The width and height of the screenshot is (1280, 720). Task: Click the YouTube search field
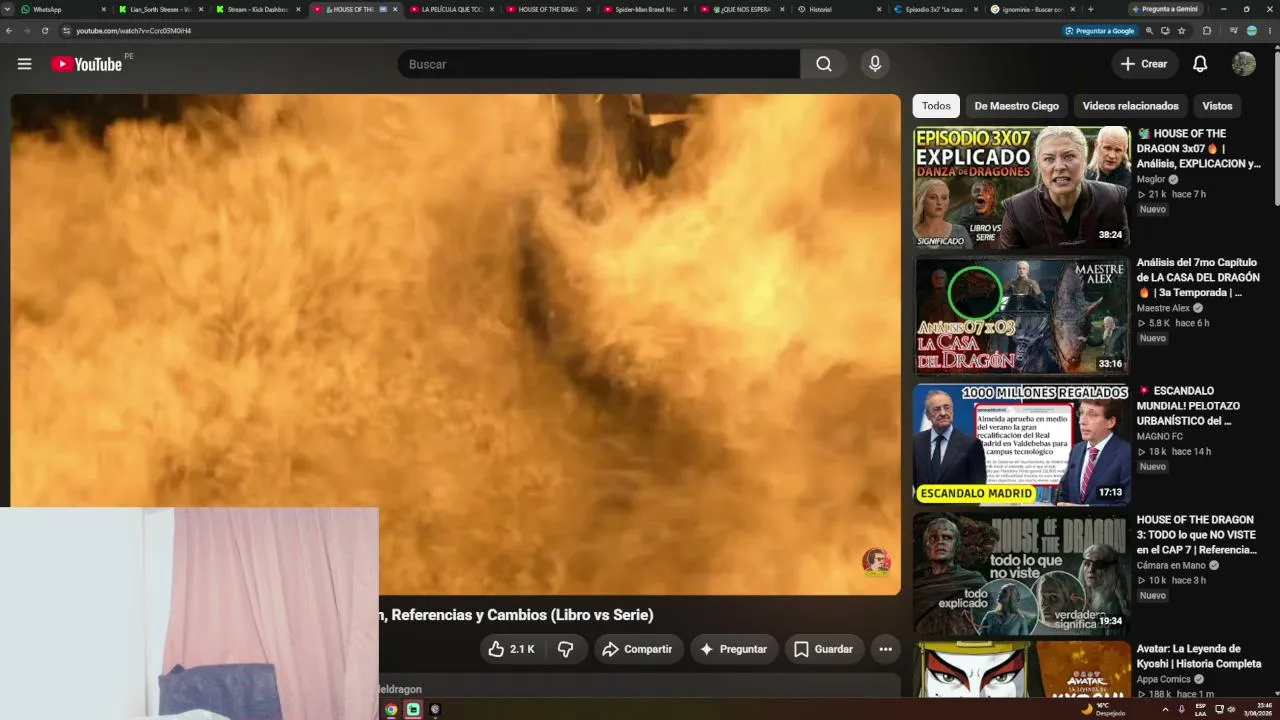point(599,64)
